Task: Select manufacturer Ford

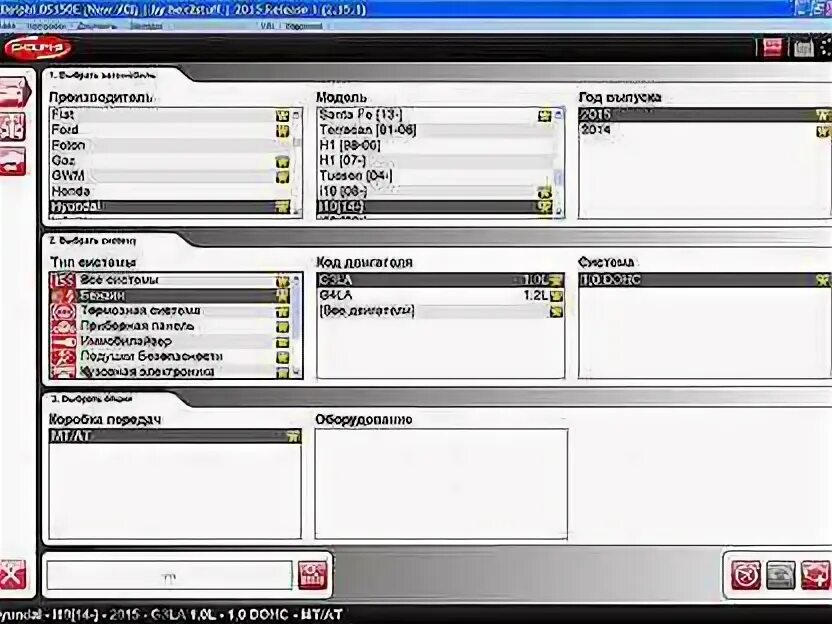Action: click(170, 130)
